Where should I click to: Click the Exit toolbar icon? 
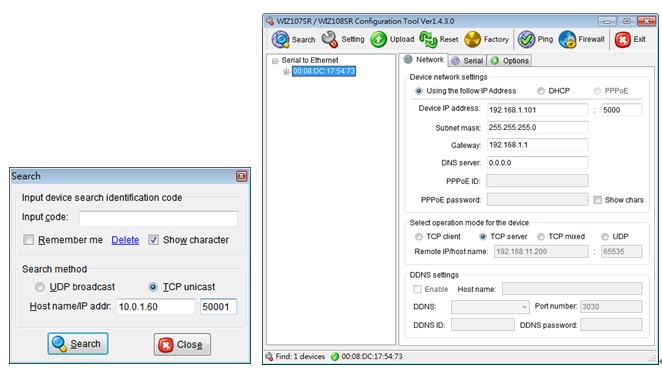click(622, 39)
